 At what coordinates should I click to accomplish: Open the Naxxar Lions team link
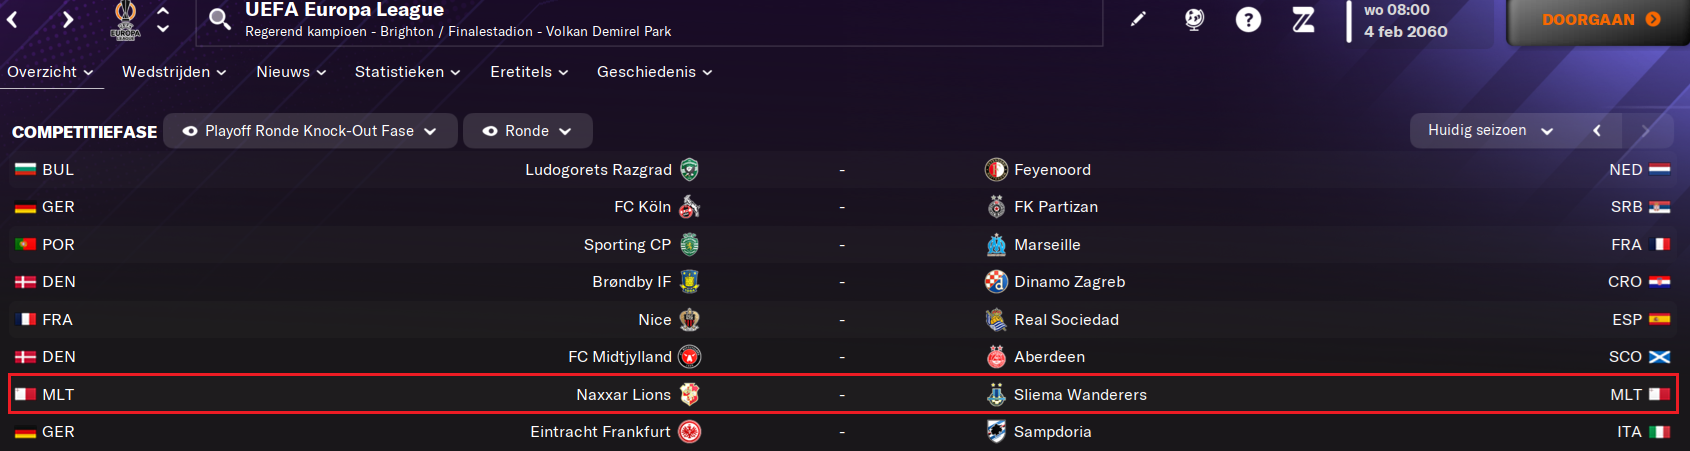click(623, 395)
